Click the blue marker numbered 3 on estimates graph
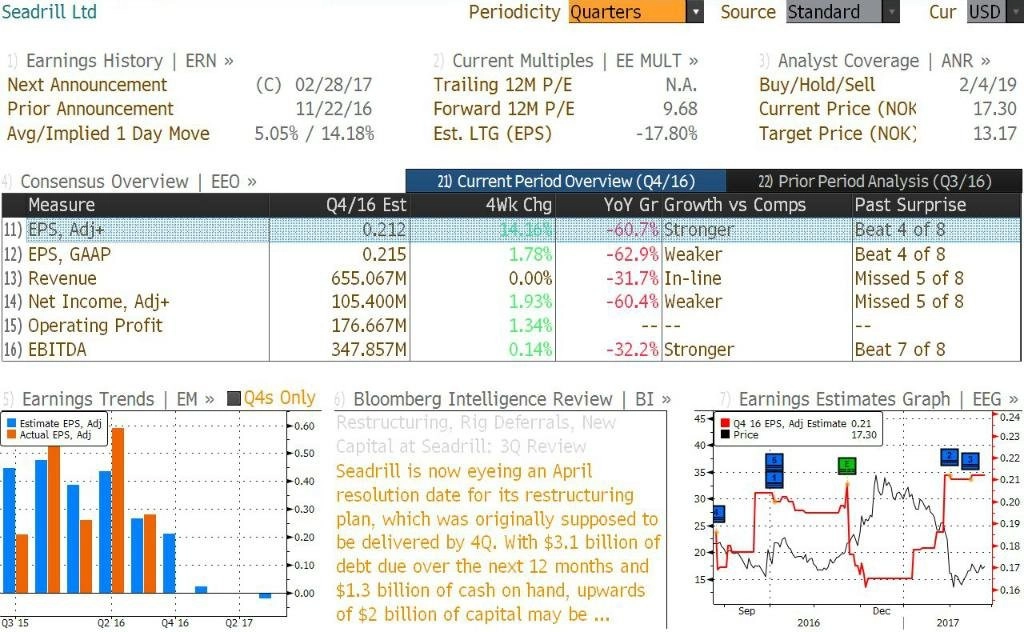 click(x=970, y=460)
